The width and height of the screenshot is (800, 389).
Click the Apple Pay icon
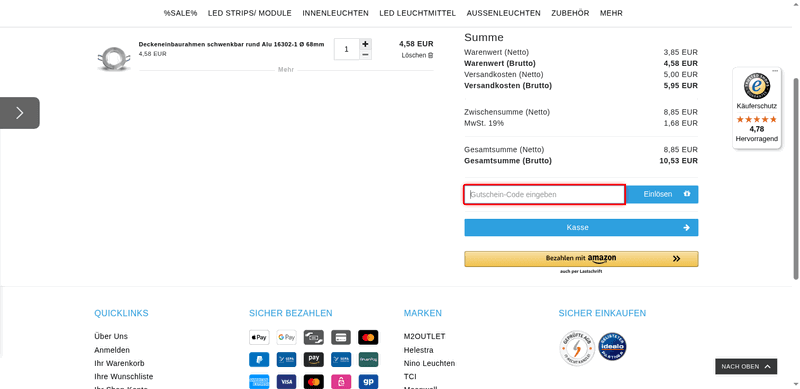click(259, 337)
